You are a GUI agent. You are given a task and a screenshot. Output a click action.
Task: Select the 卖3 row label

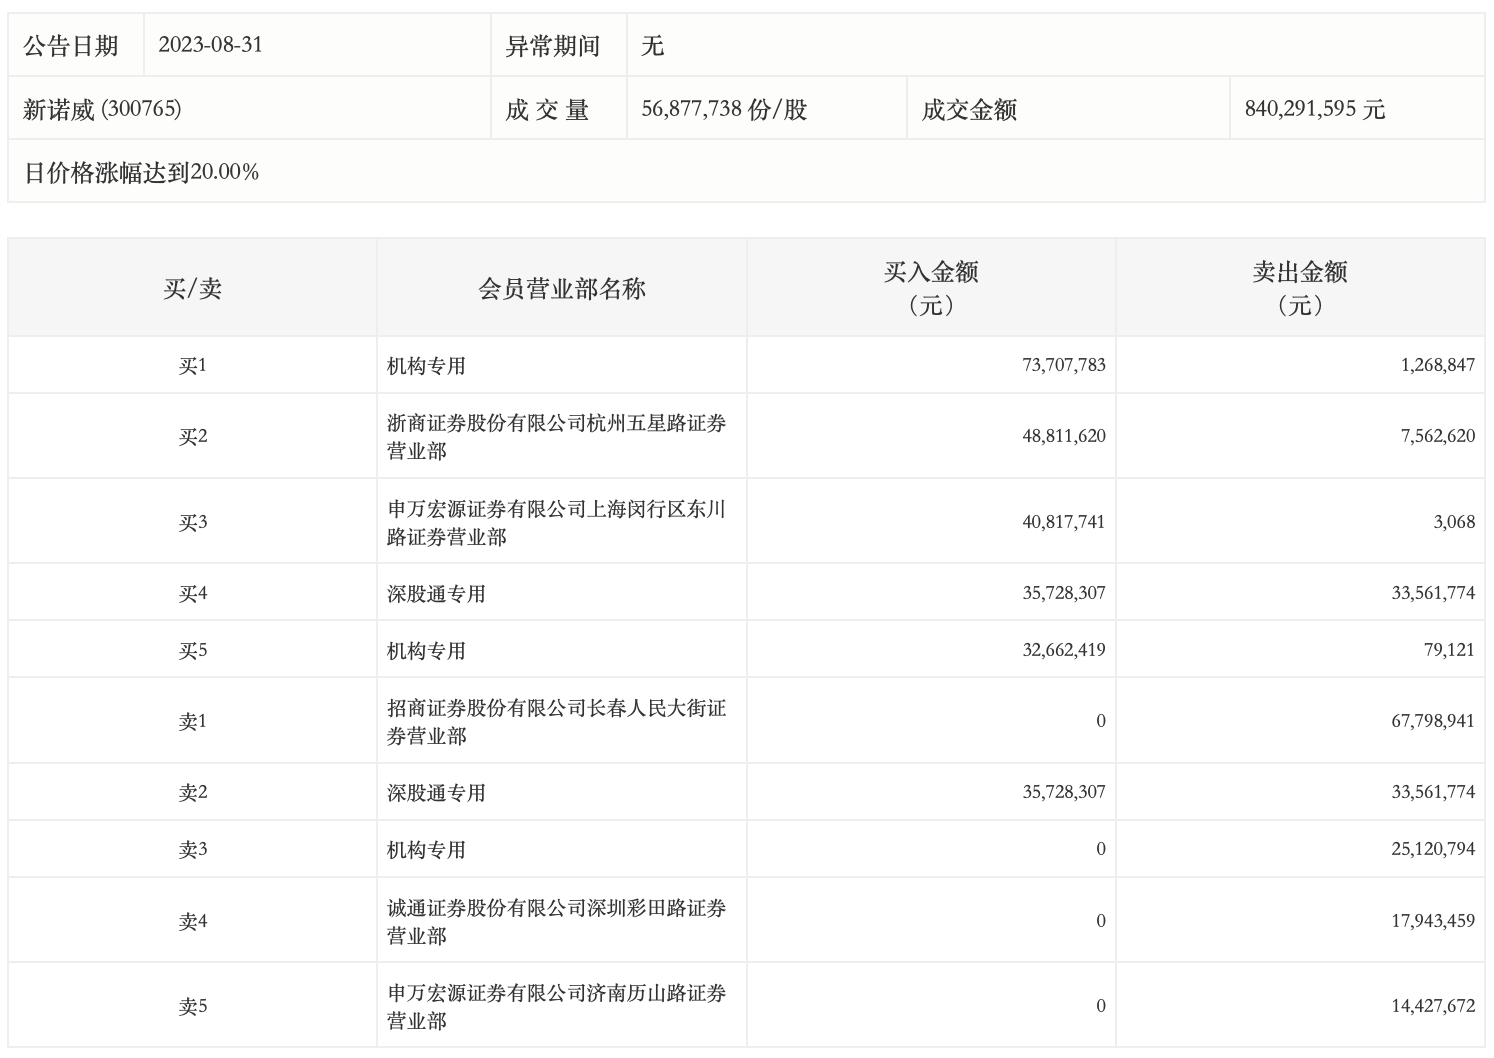pyautogui.click(x=192, y=850)
